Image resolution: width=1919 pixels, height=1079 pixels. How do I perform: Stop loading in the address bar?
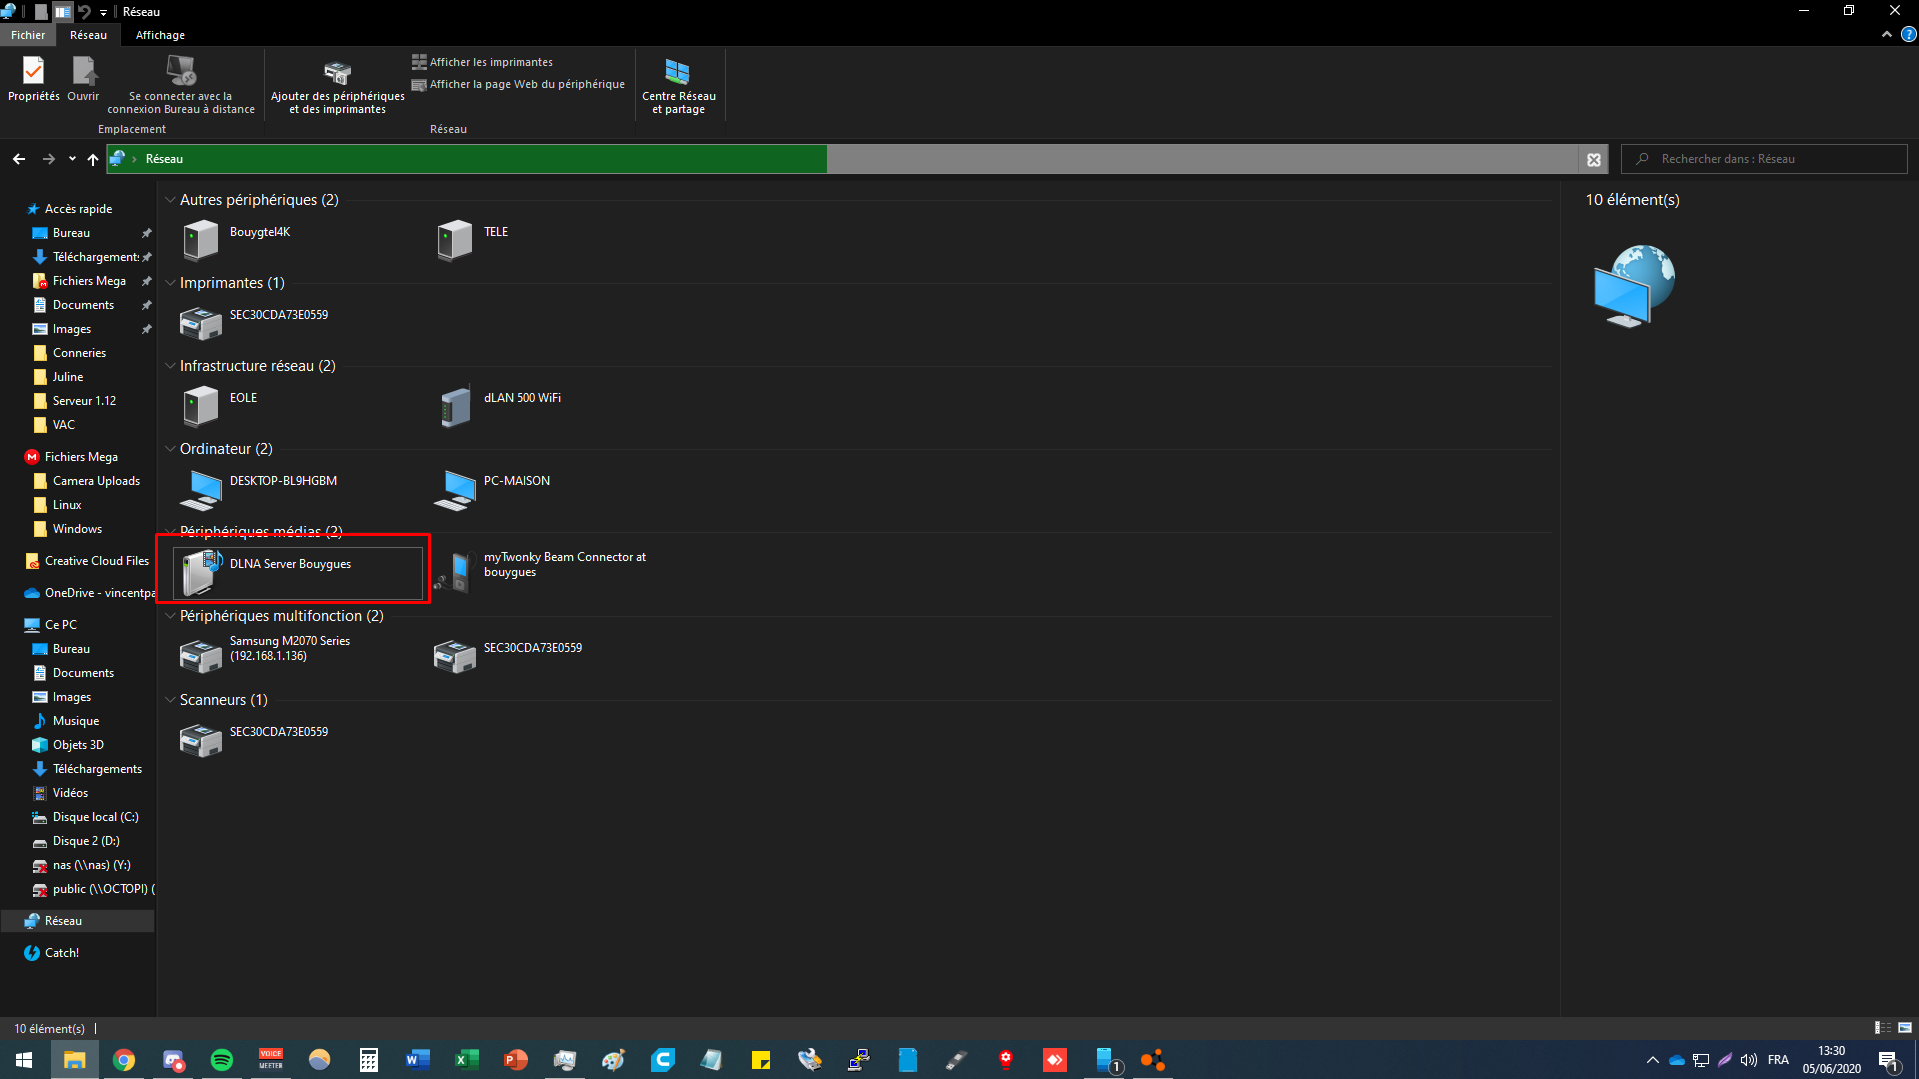pyautogui.click(x=1594, y=159)
